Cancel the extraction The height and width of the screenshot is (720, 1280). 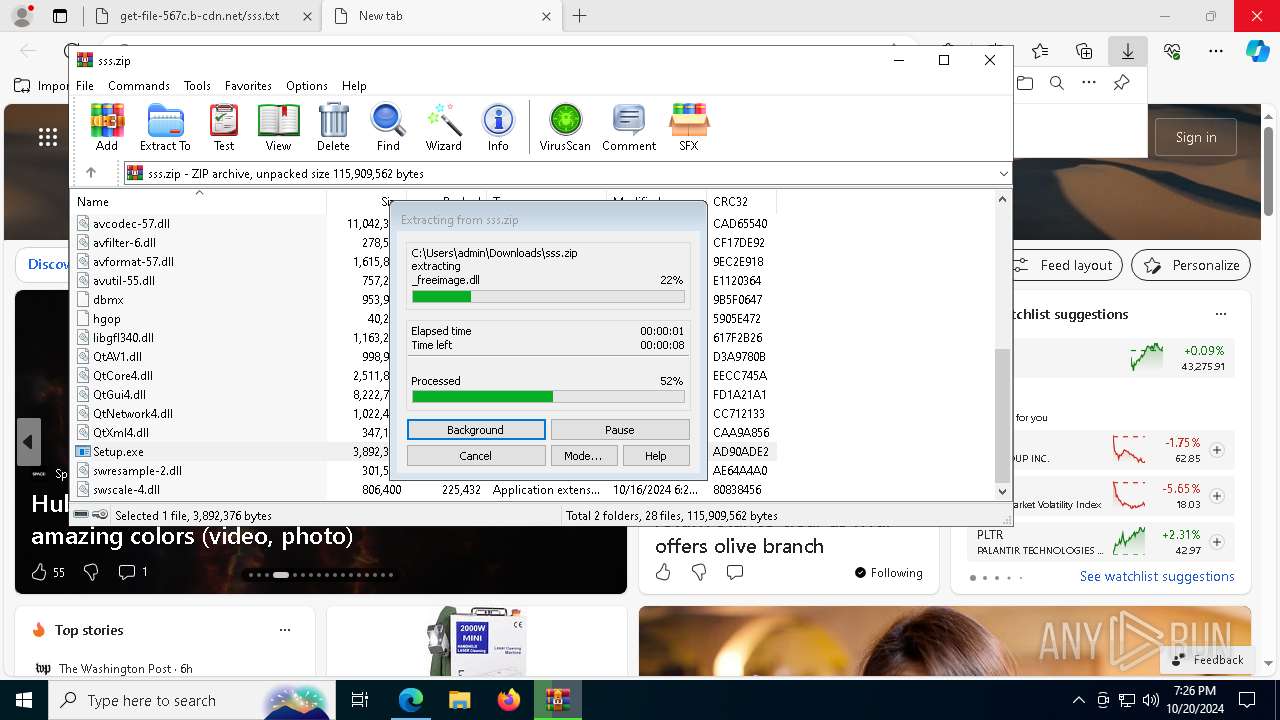(x=476, y=456)
